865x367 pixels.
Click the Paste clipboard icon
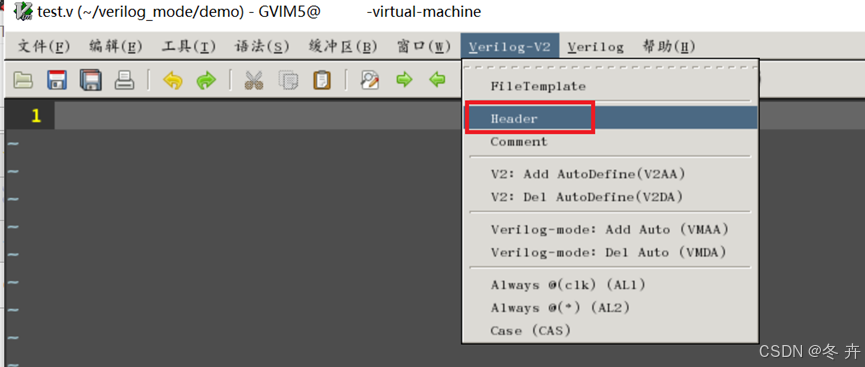322,80
